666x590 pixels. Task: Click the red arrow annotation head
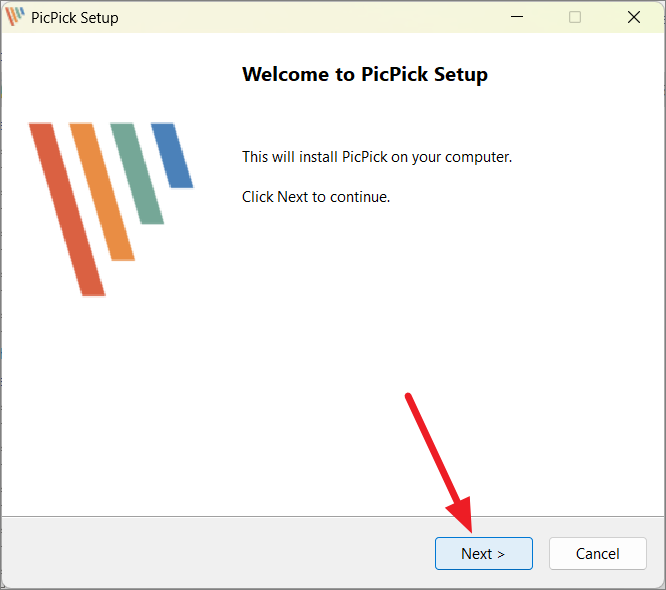(x=461, y=515)
